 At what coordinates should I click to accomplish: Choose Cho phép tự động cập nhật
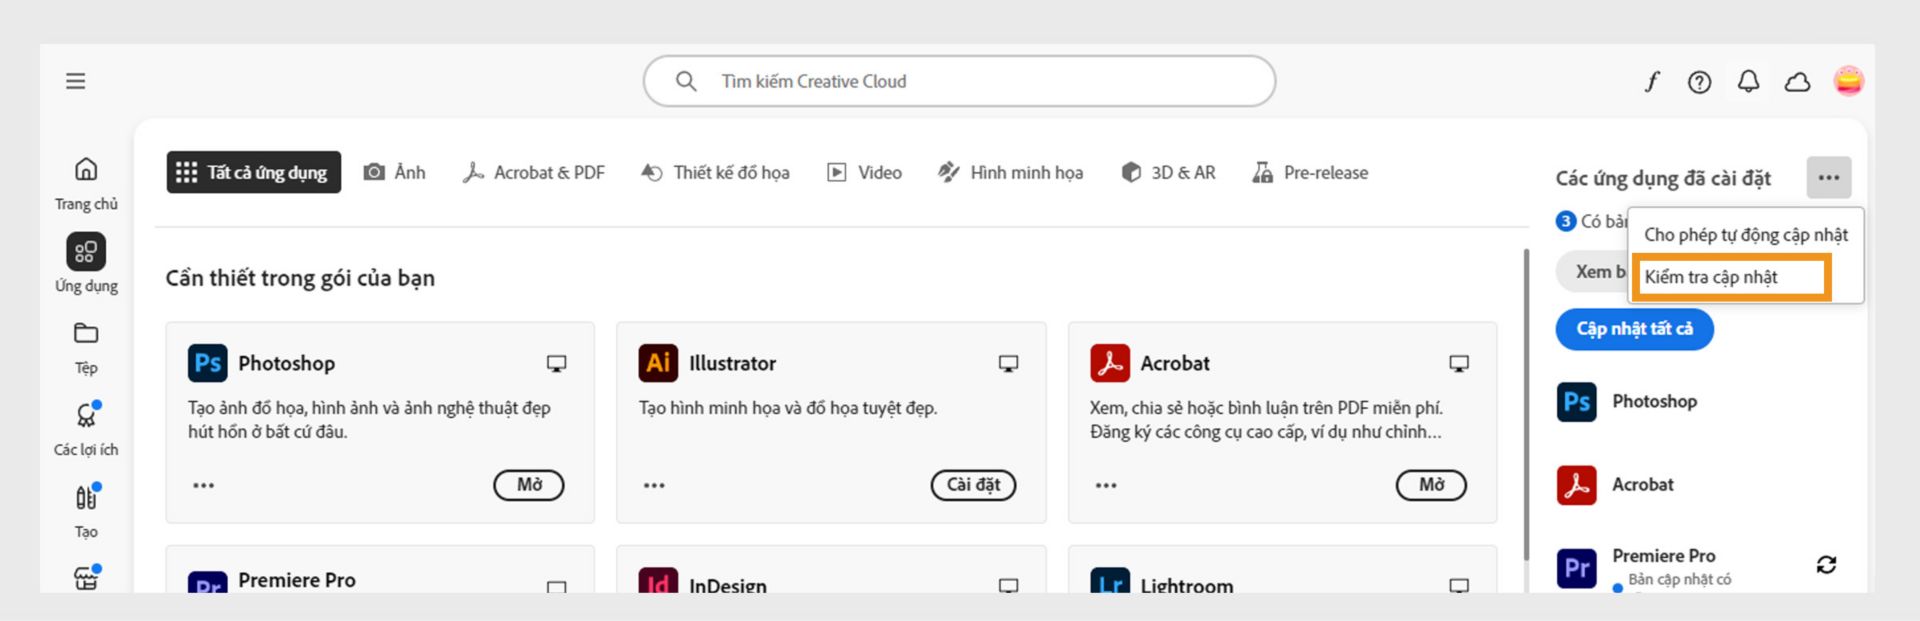pyautogui.click(x=1746, y=235)
